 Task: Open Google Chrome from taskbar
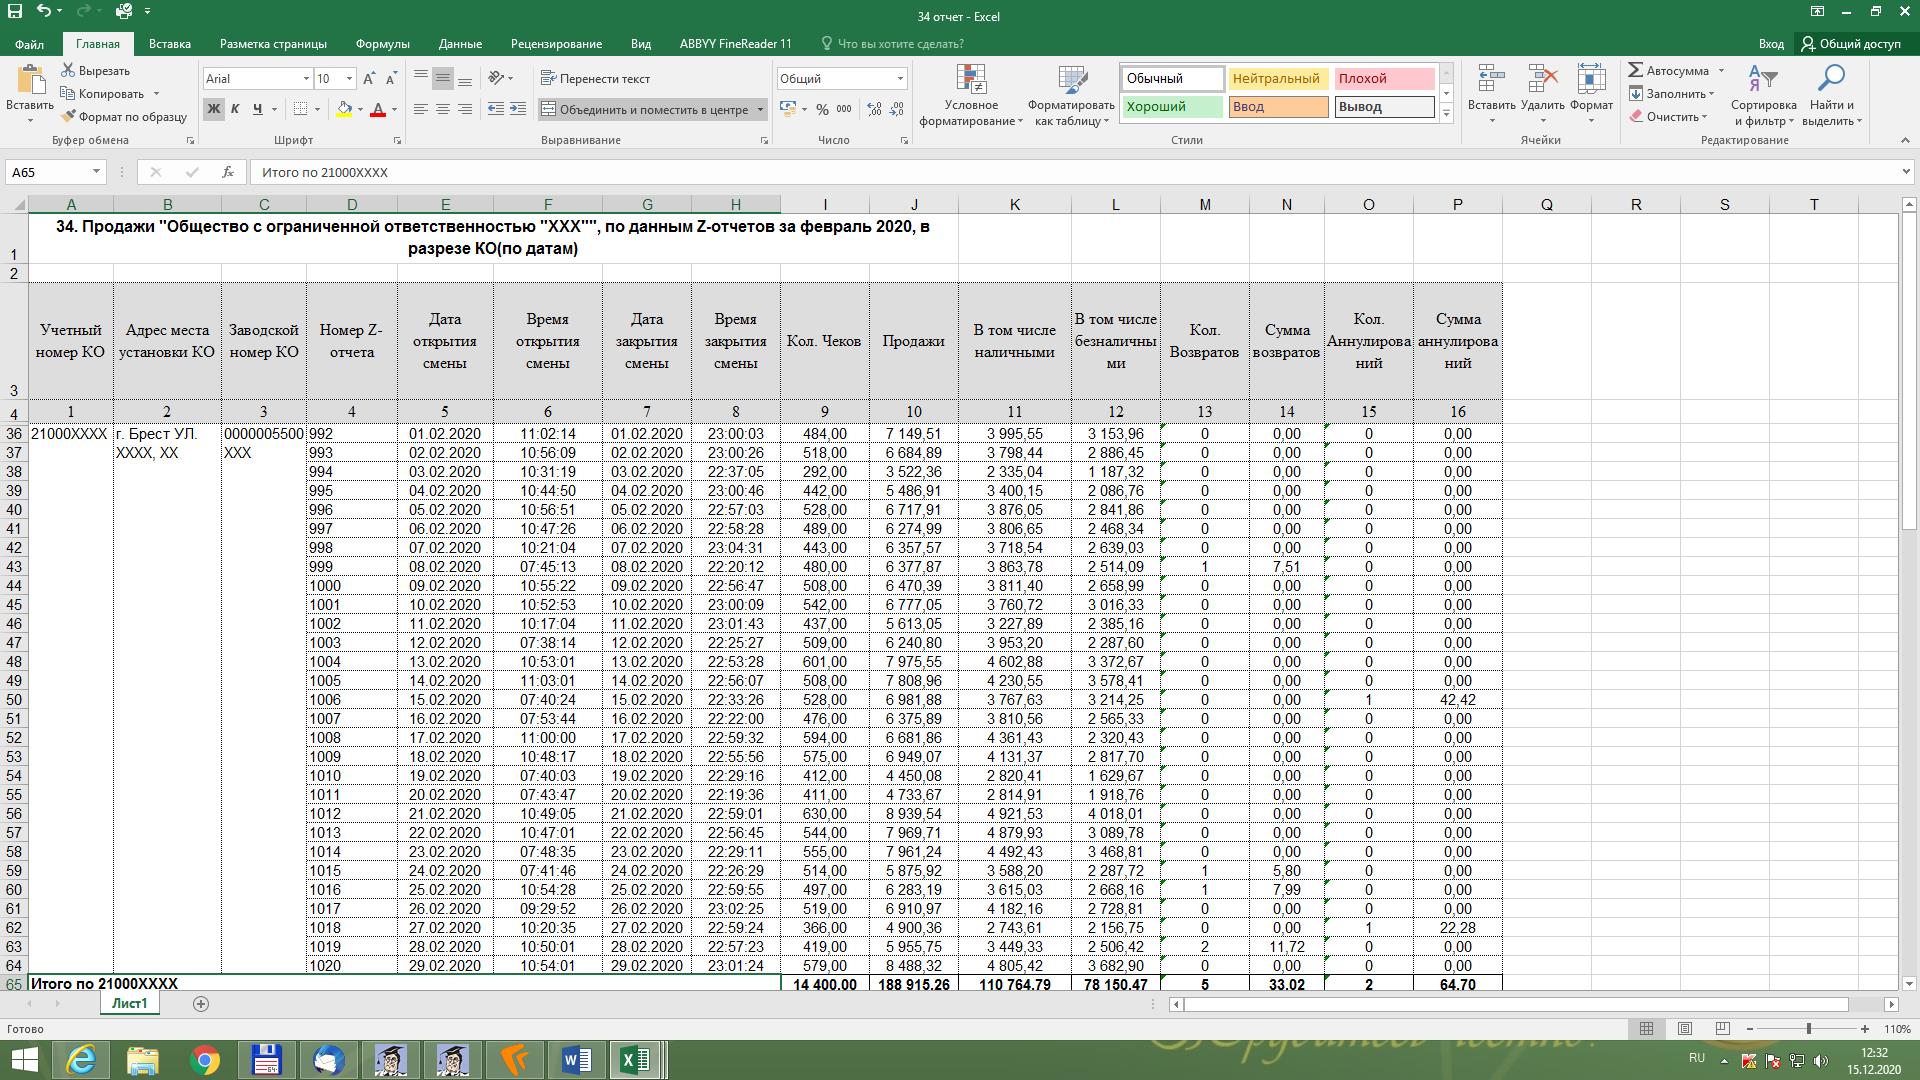click(205, 1060)
